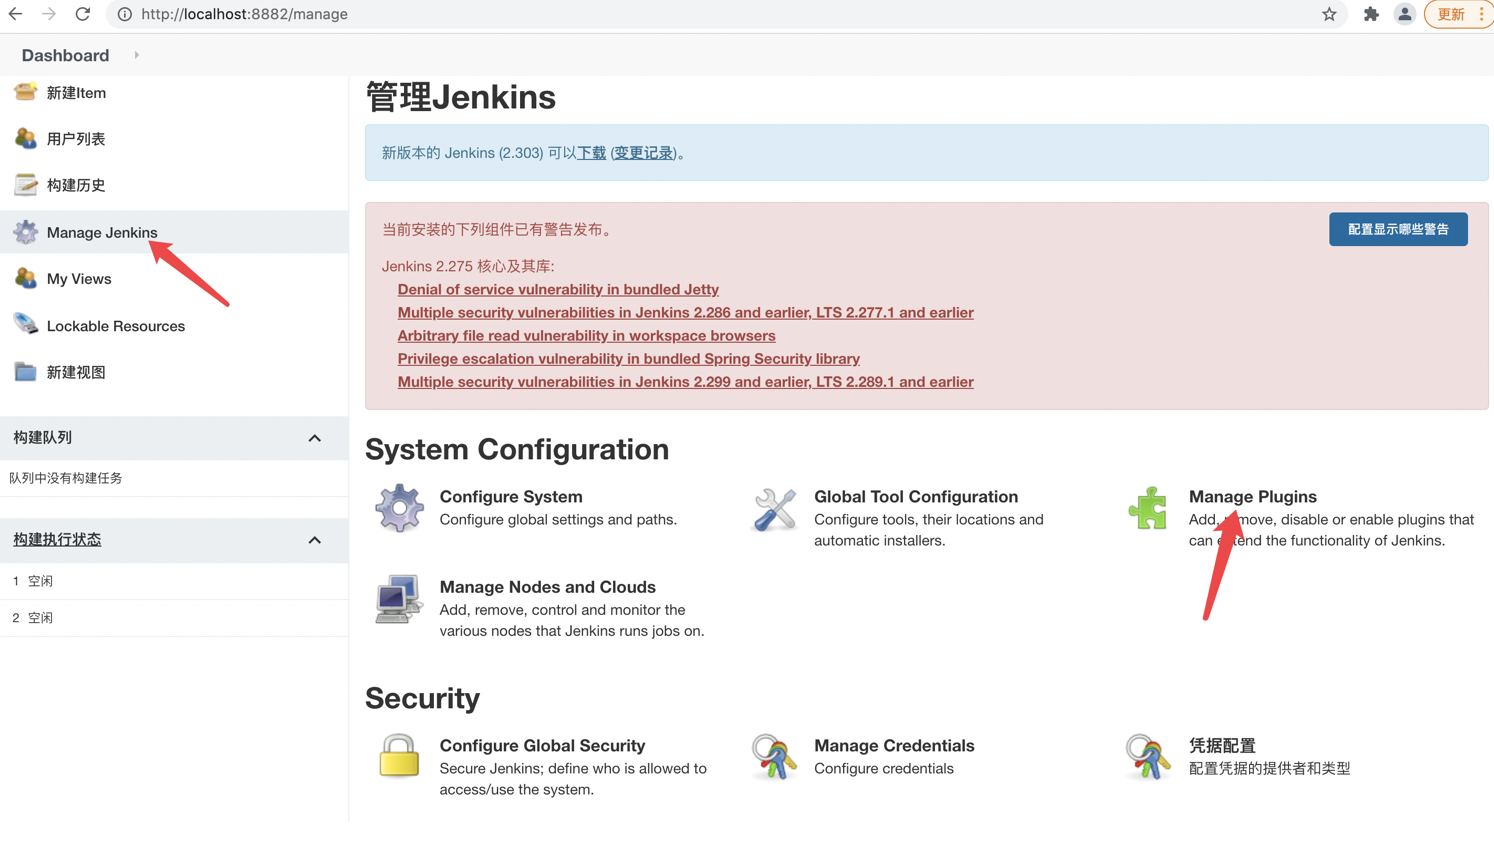Open the Jenkins 2.286 security vulnerabilities link
The width and height of the screenshot is (1494, 846).
click(685, 312)
